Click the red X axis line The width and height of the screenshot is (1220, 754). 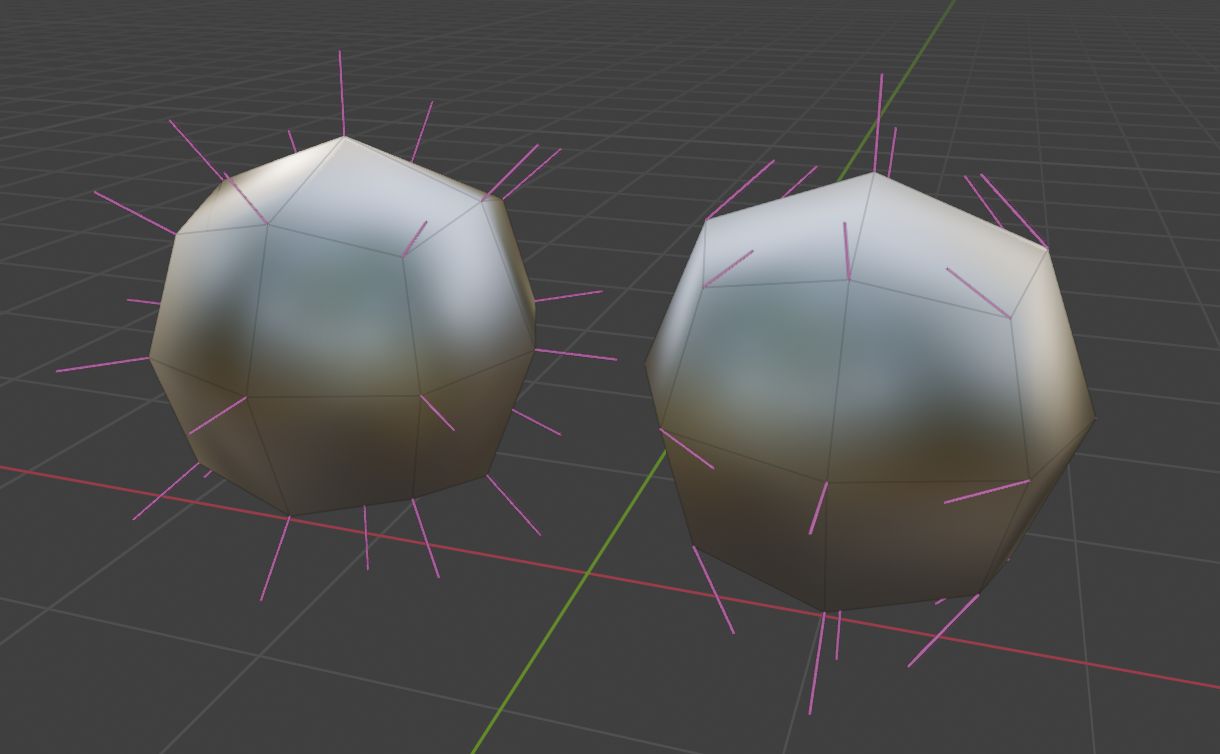point(1100,665)
